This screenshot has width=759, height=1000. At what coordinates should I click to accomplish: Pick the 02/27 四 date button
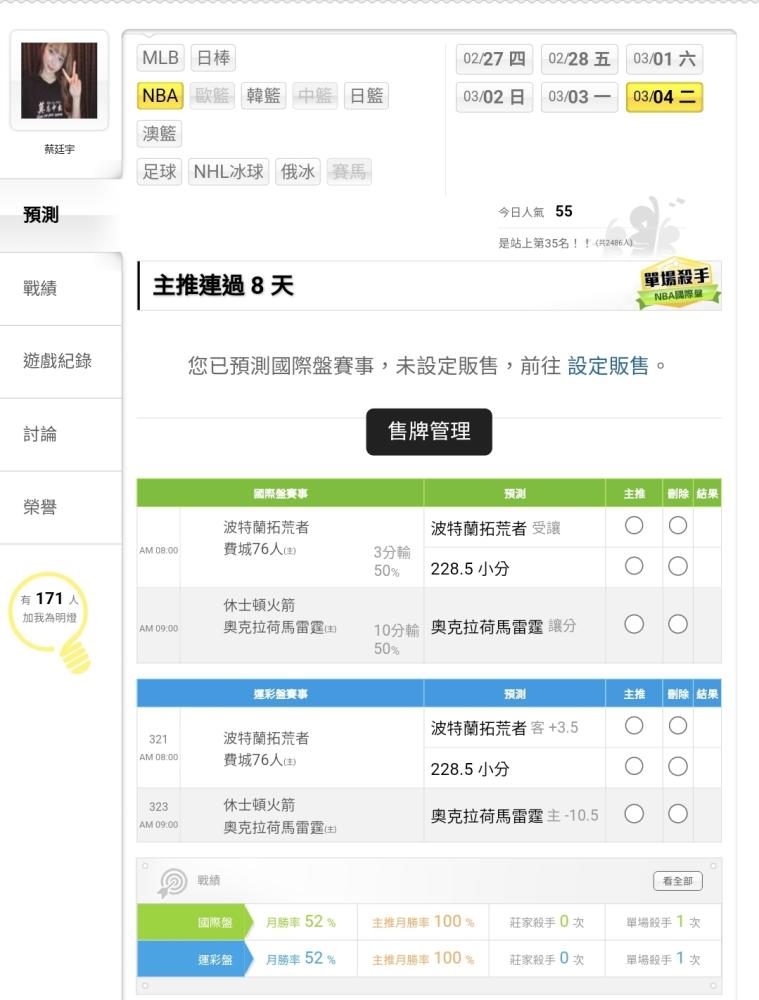(x=494, y=59)
